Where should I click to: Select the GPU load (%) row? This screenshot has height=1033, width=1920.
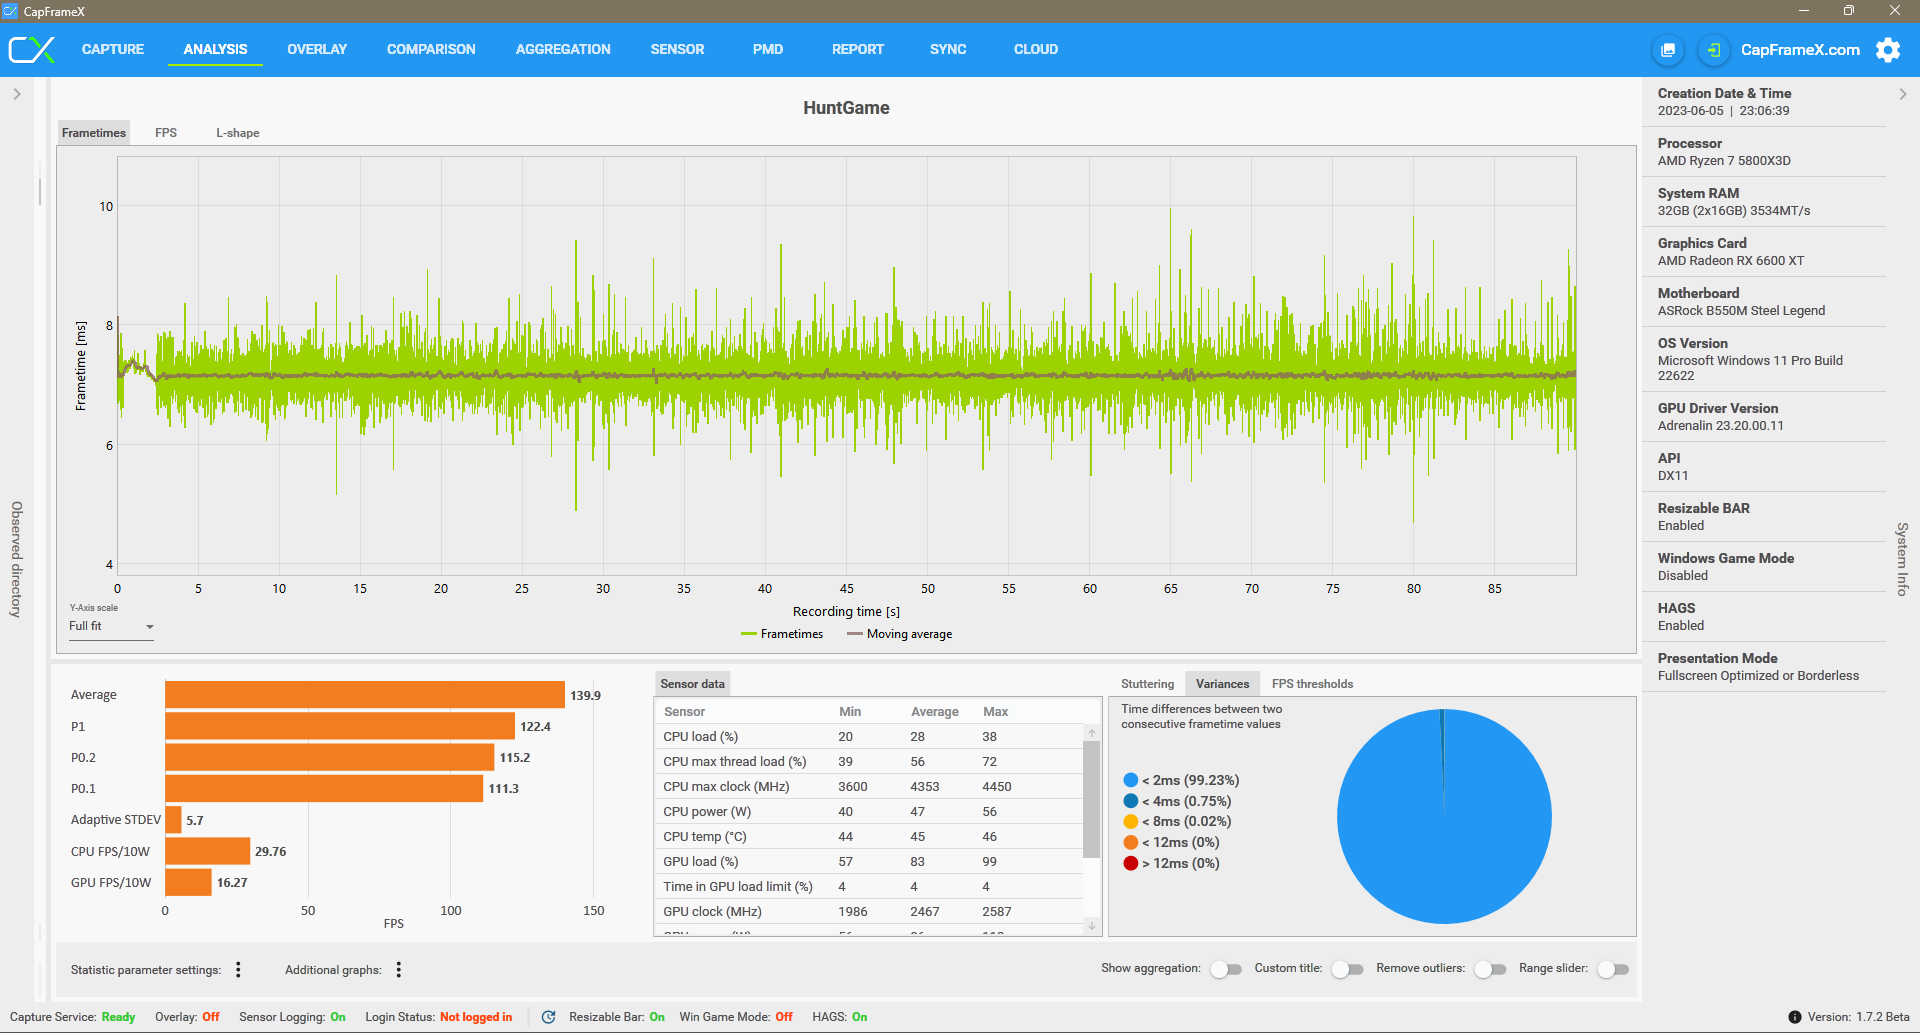(x=869, y=862)
